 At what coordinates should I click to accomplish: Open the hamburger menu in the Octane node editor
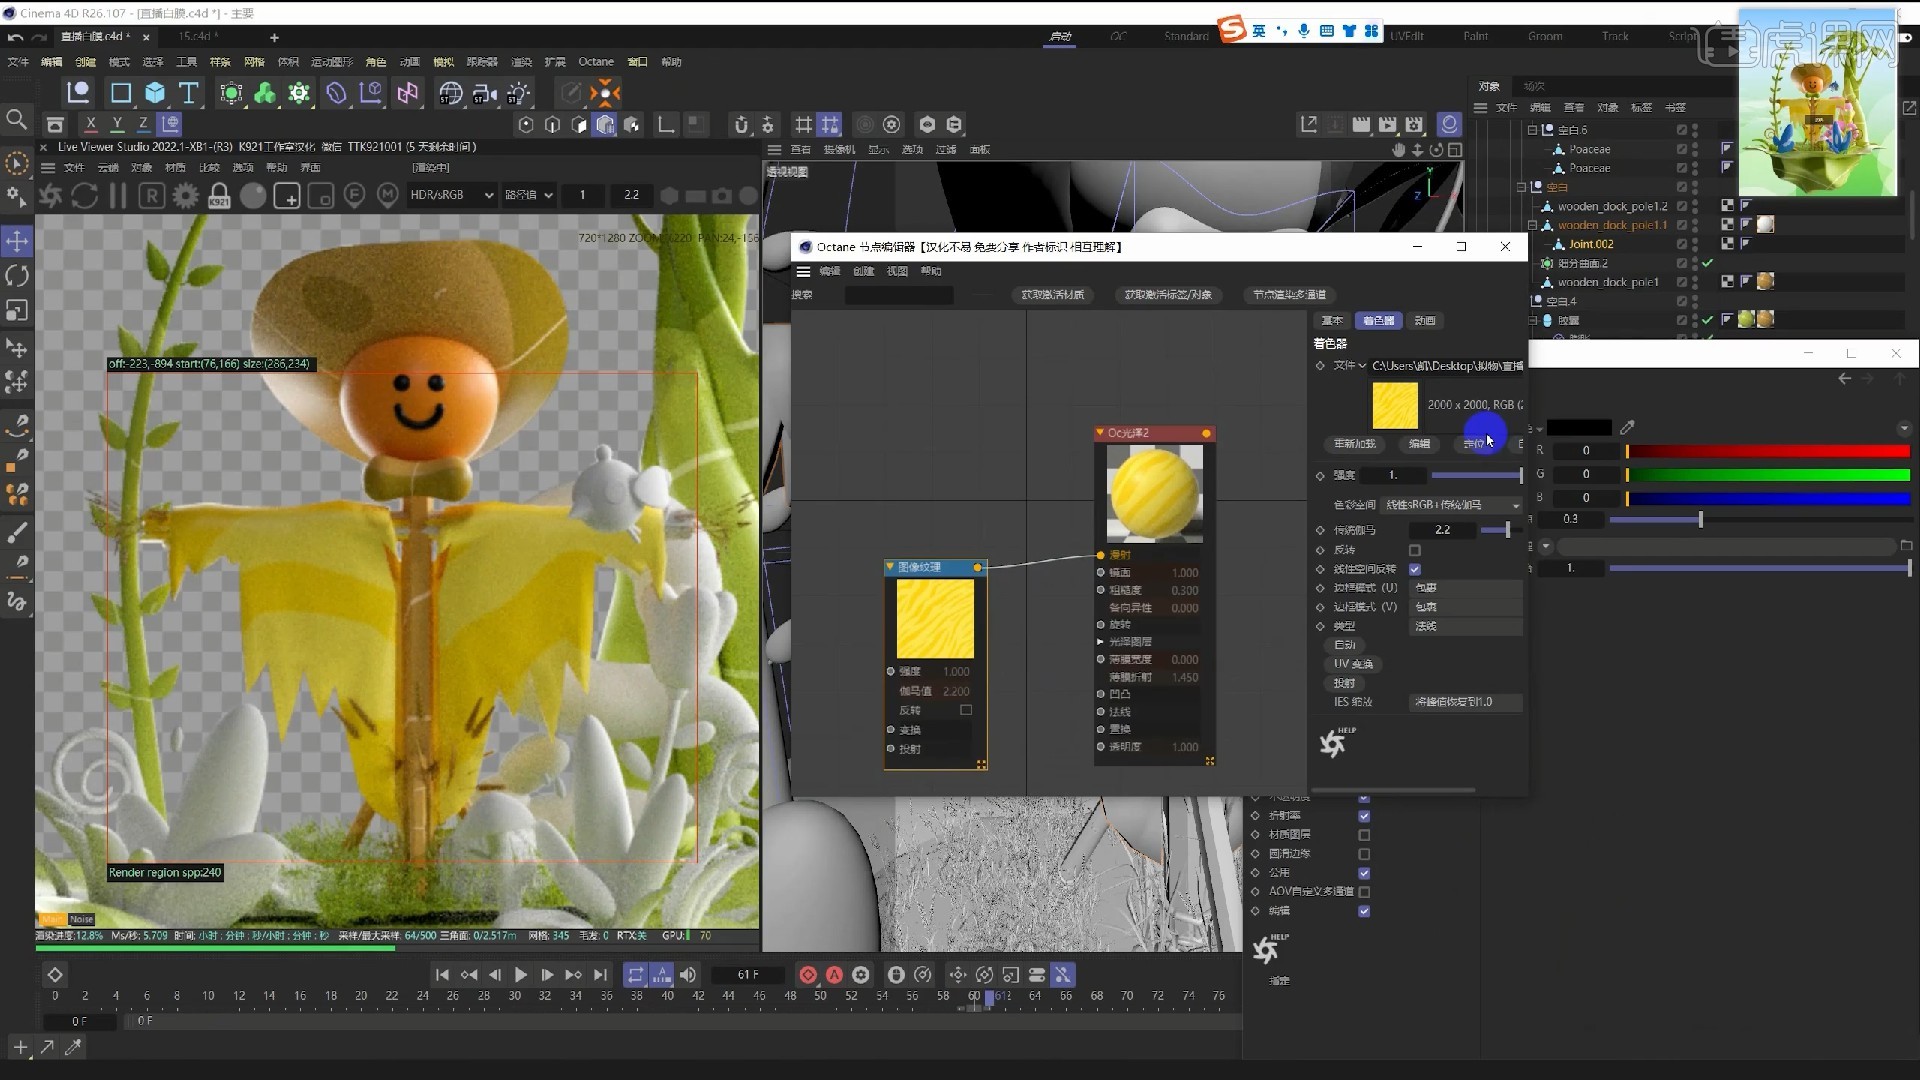tap(805, 271)
